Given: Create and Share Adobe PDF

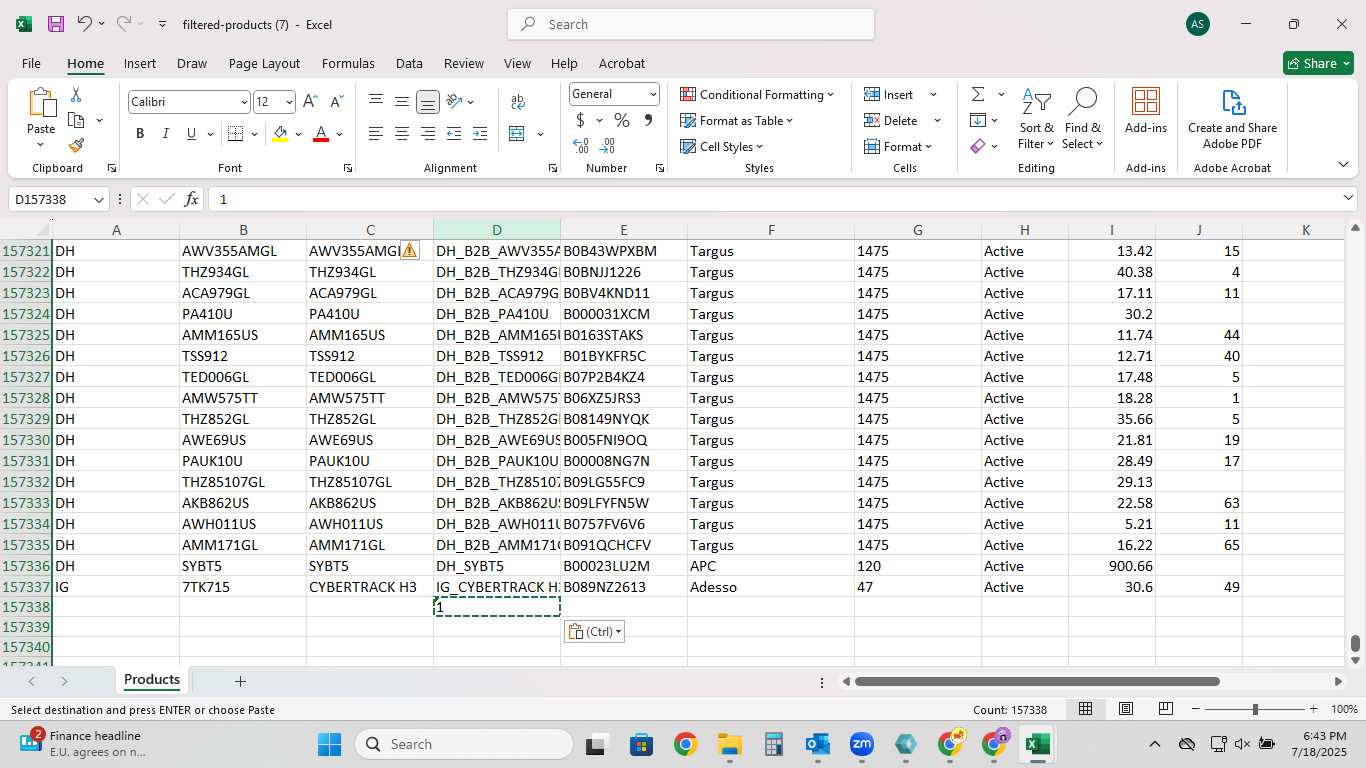Looking at the screenshot, I should pyautogui.click(x=1232, y=119).
